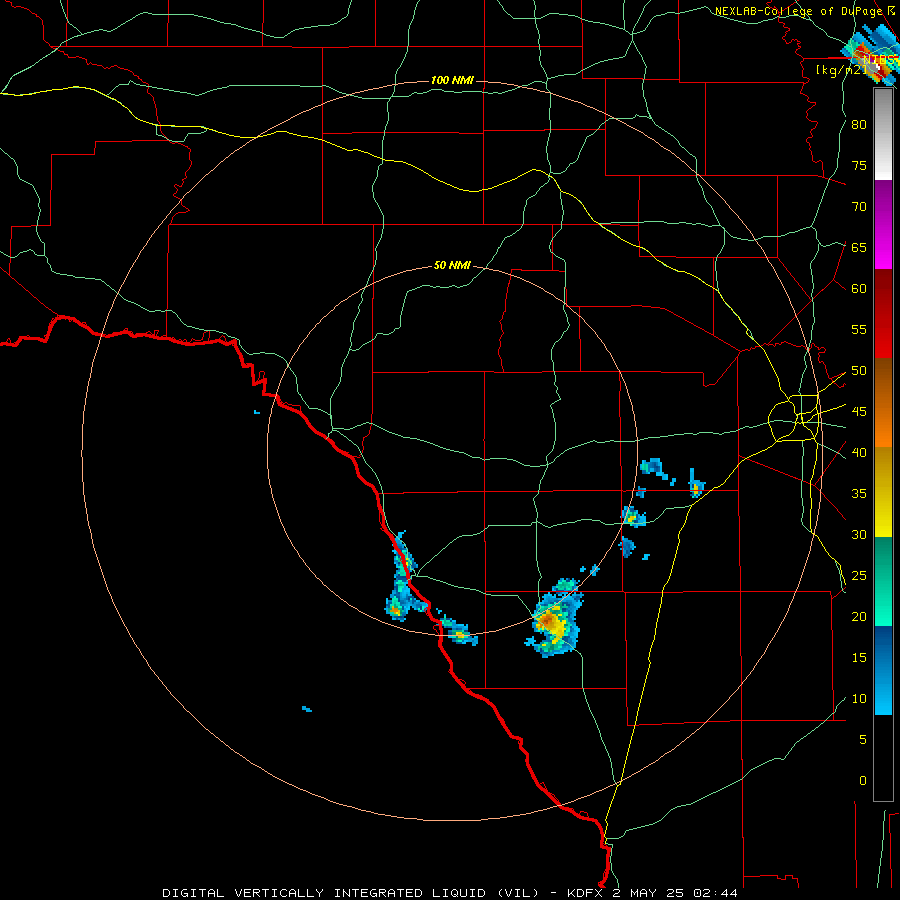Click the "50 NMI" range ring label

point(452,265)
